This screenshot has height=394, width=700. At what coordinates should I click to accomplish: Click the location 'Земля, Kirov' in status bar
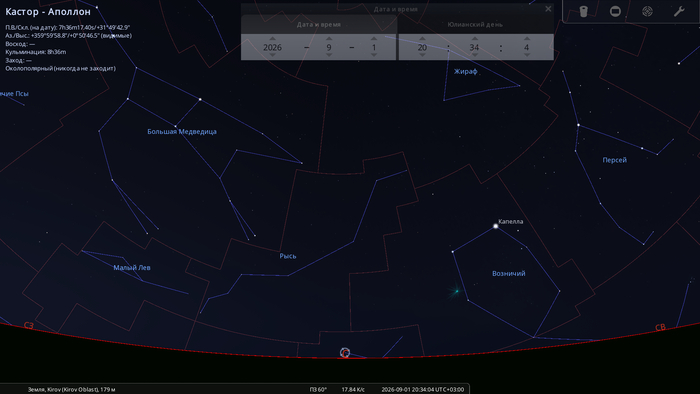pos(71,390)
